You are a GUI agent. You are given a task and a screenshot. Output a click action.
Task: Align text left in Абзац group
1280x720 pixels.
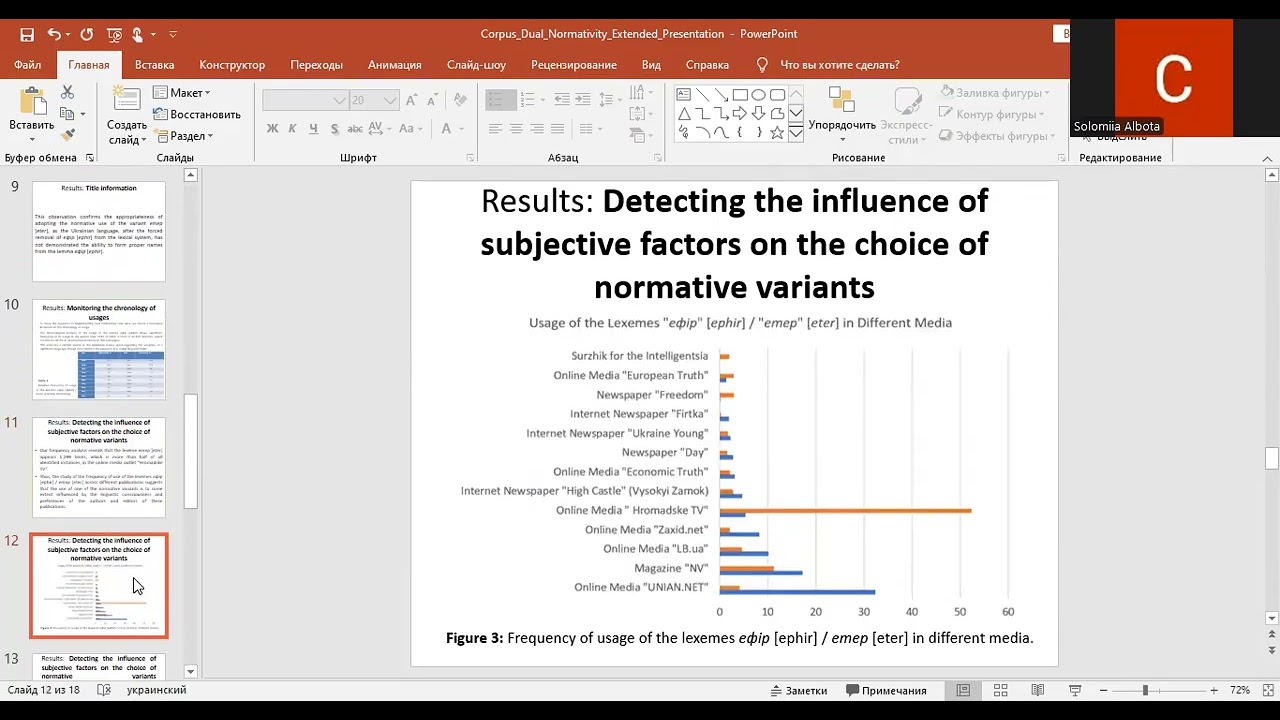coord(495,129)
